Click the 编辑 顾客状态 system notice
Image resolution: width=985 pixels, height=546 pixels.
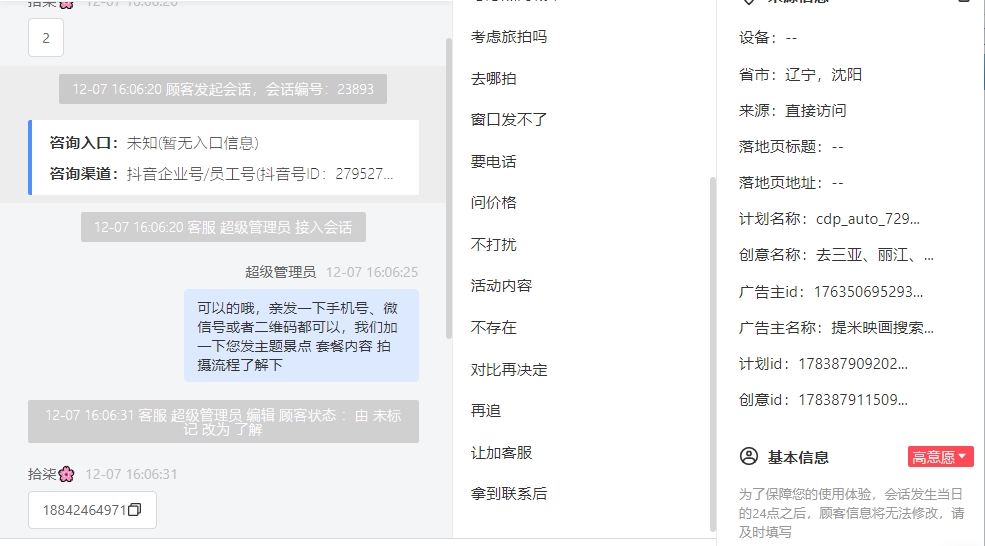point(223,422)
